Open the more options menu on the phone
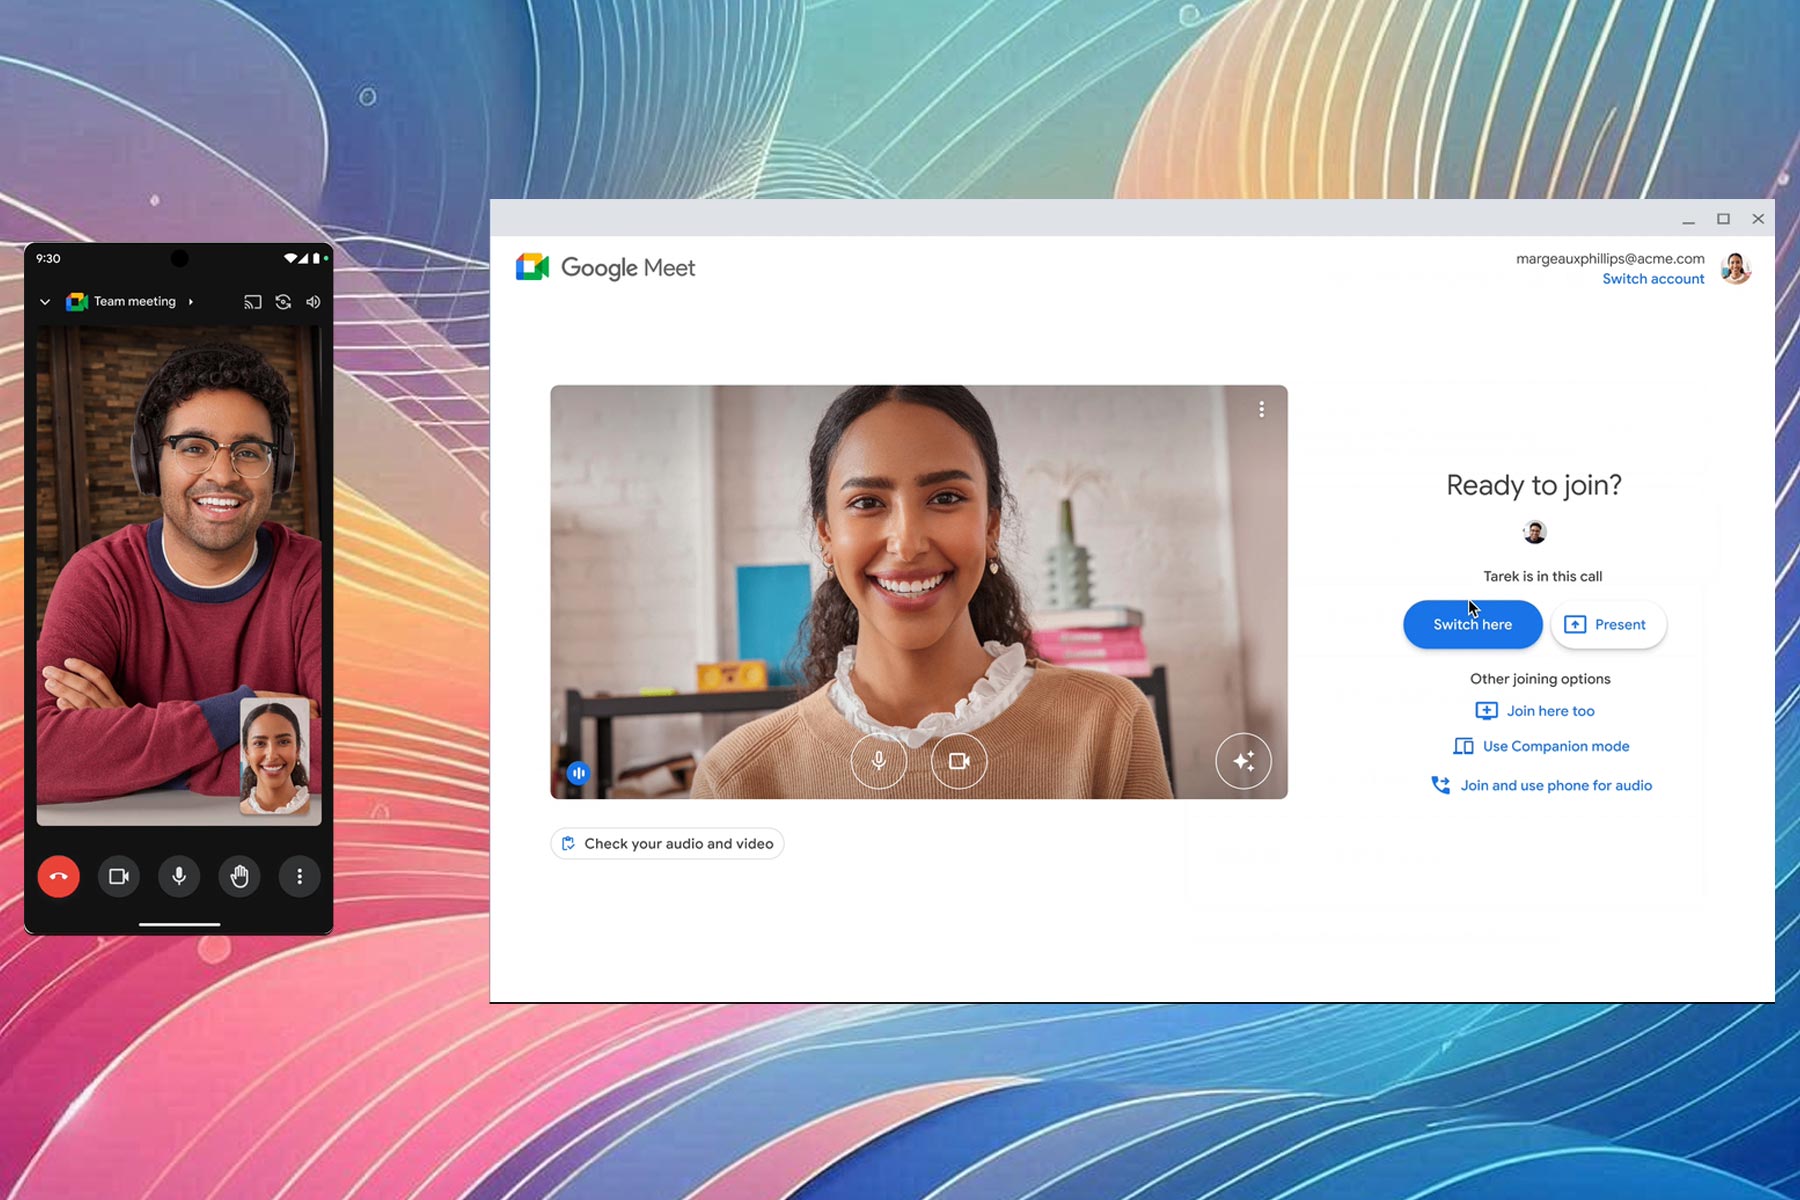This screenshot has height=1200, width=1800. 298,877
